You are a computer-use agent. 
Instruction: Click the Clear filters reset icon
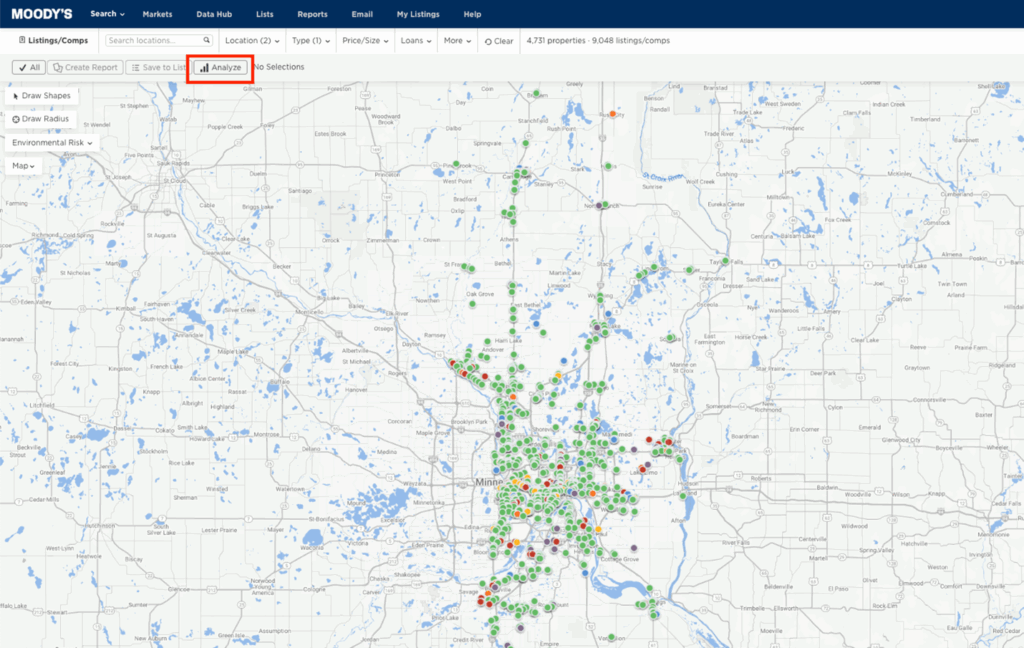click(488, 41)
